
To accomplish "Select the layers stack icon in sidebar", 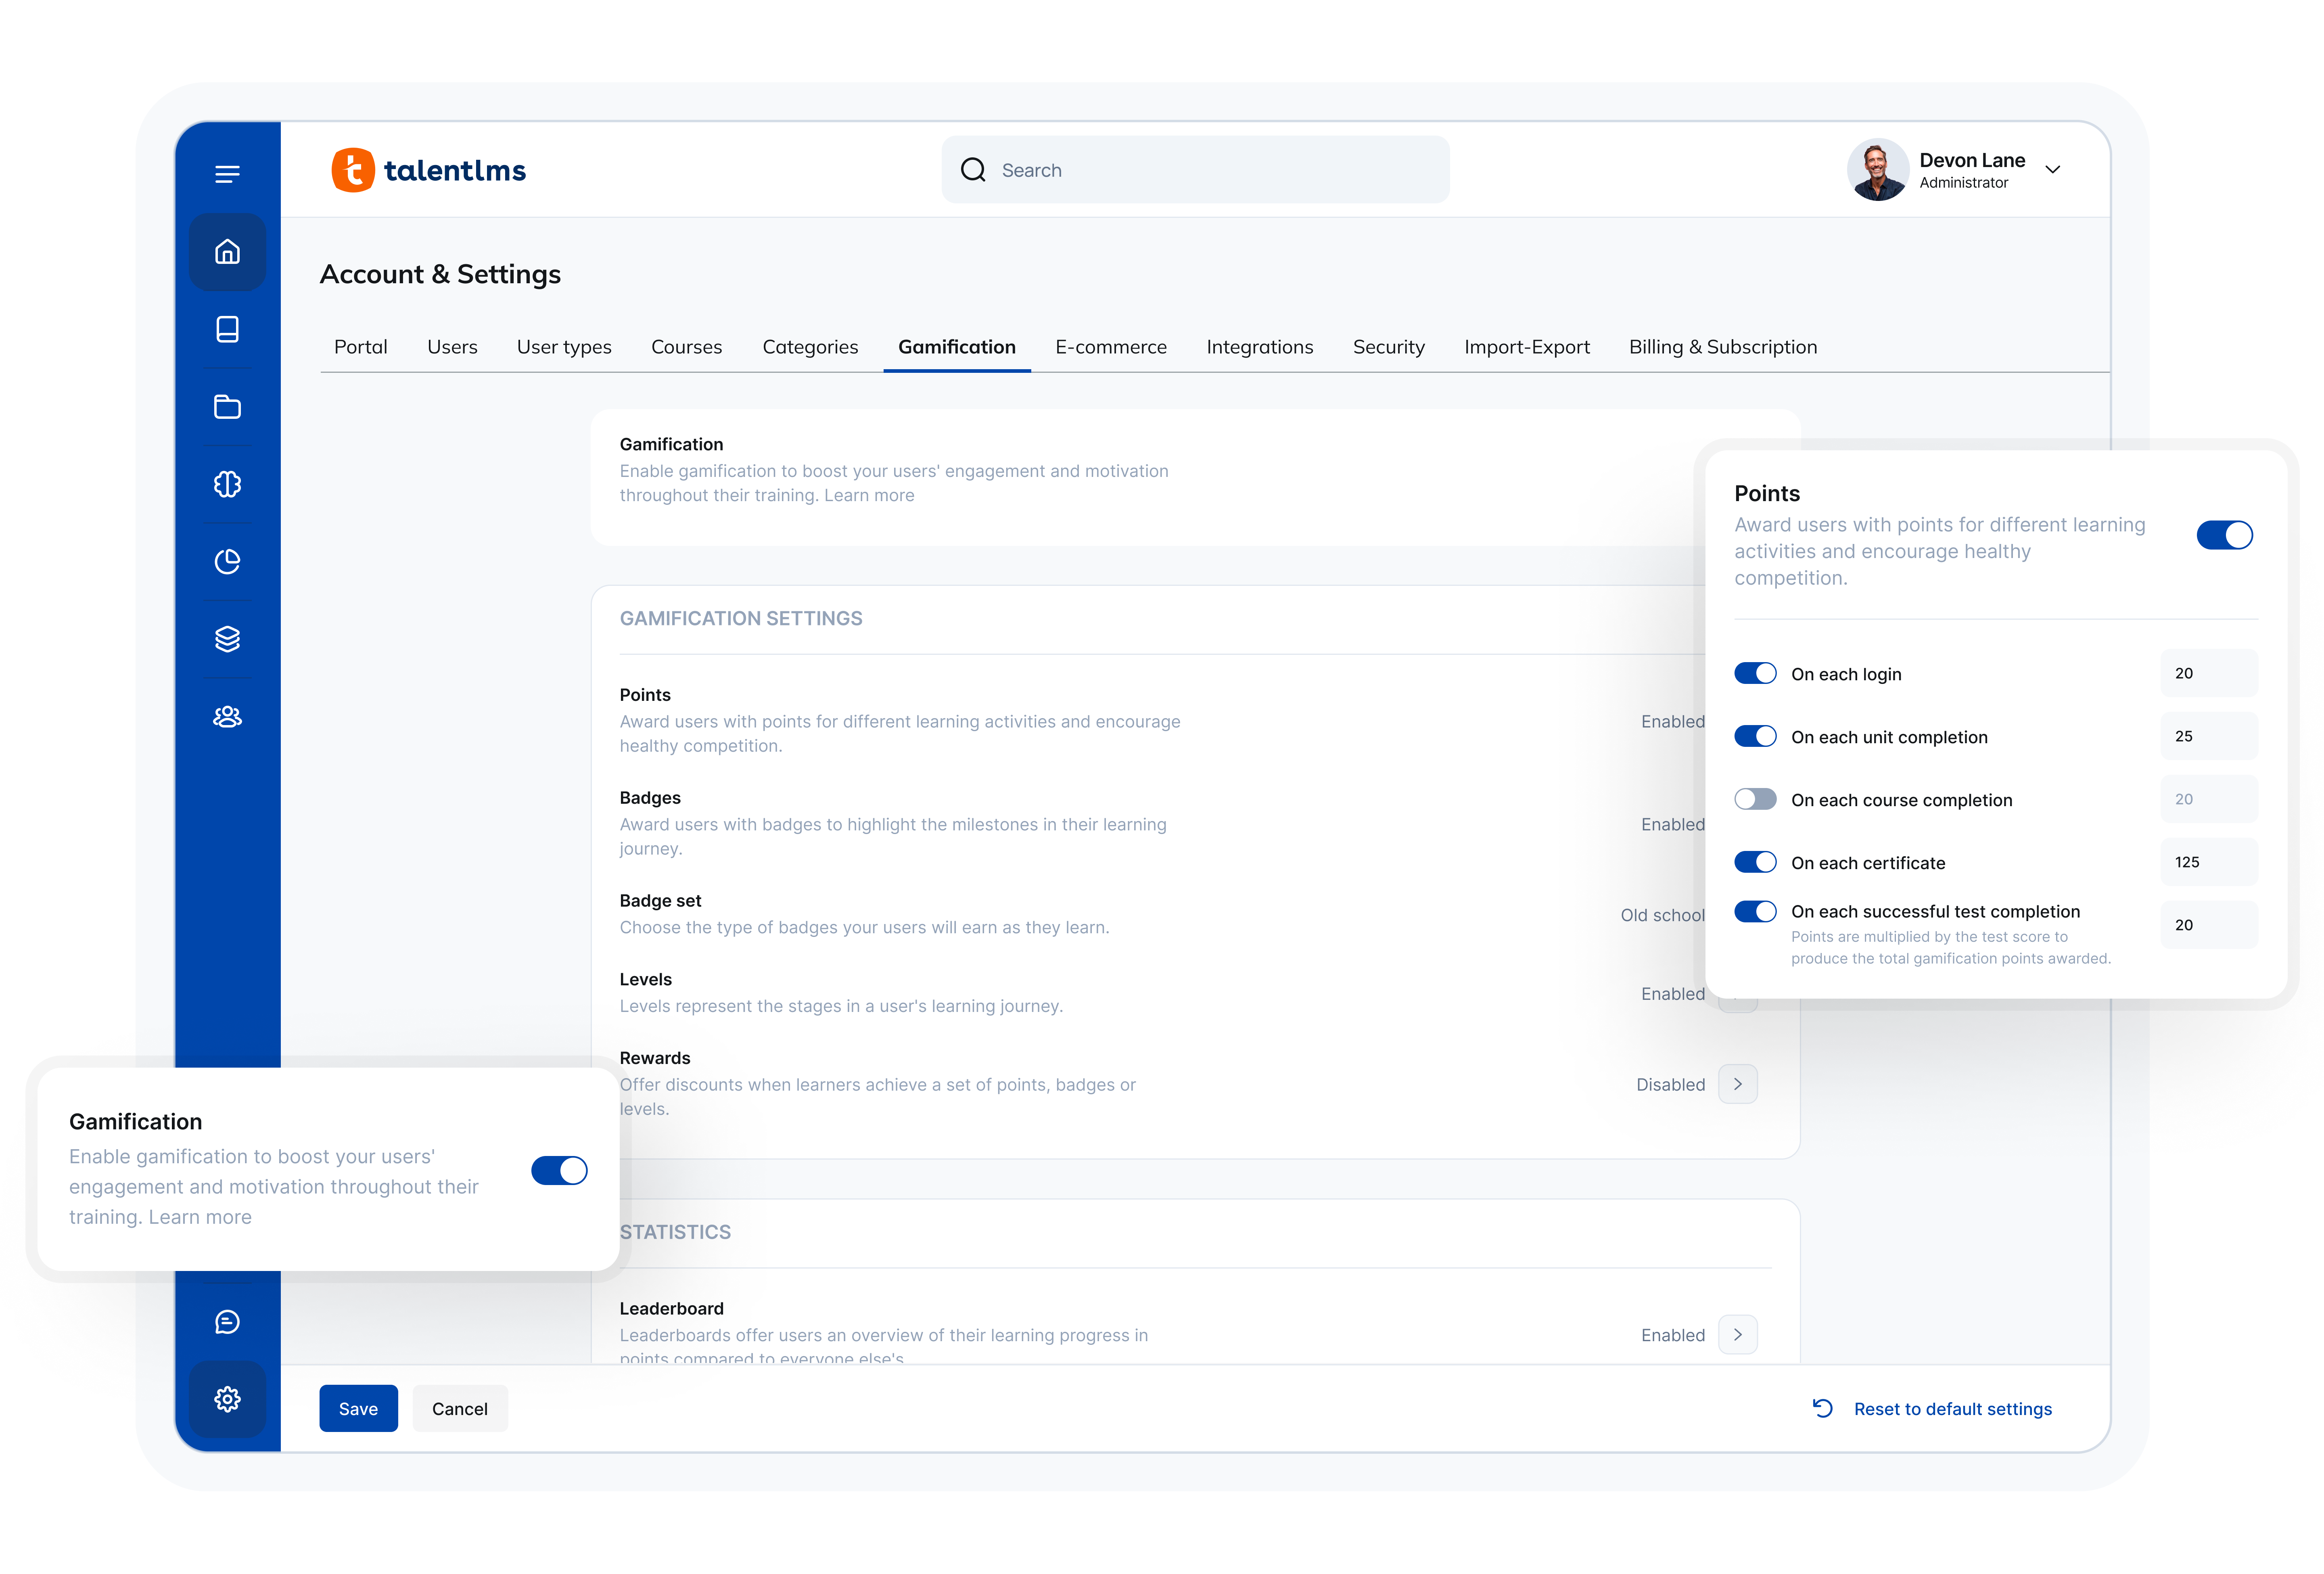I will tap(228, 639).
